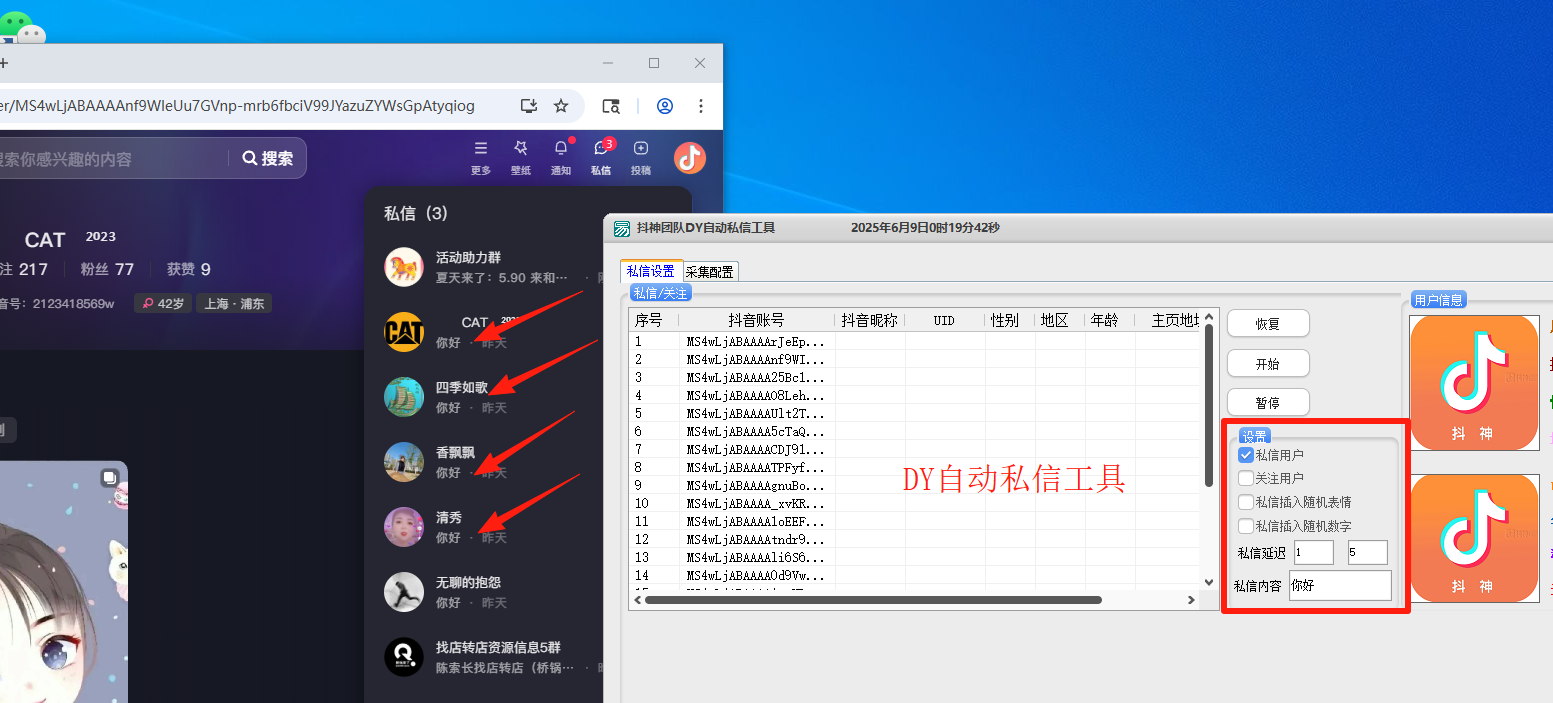Screen dimensions: 1553x703
Task: Switch to the 采集配置 tab
Action: click(x=710, y=270)
